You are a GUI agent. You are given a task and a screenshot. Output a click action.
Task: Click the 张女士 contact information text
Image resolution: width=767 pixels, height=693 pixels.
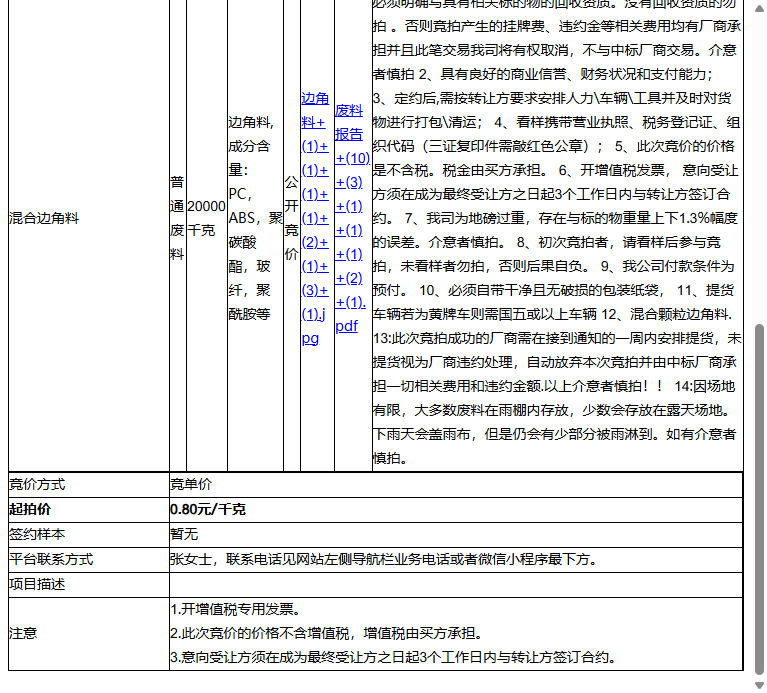pyautogui.click(x=384, y=559)
